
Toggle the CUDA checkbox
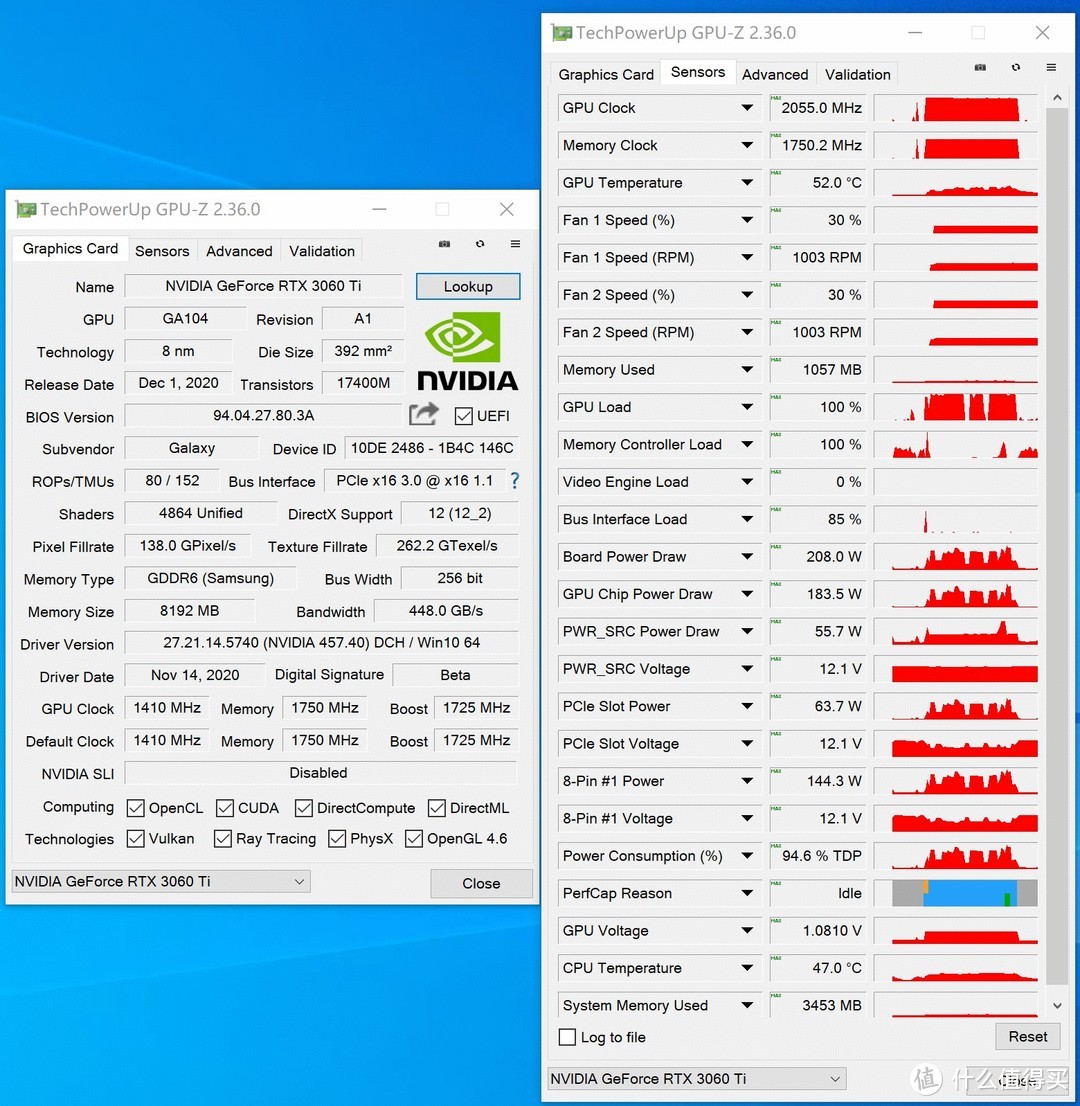[x=225, y=808]
